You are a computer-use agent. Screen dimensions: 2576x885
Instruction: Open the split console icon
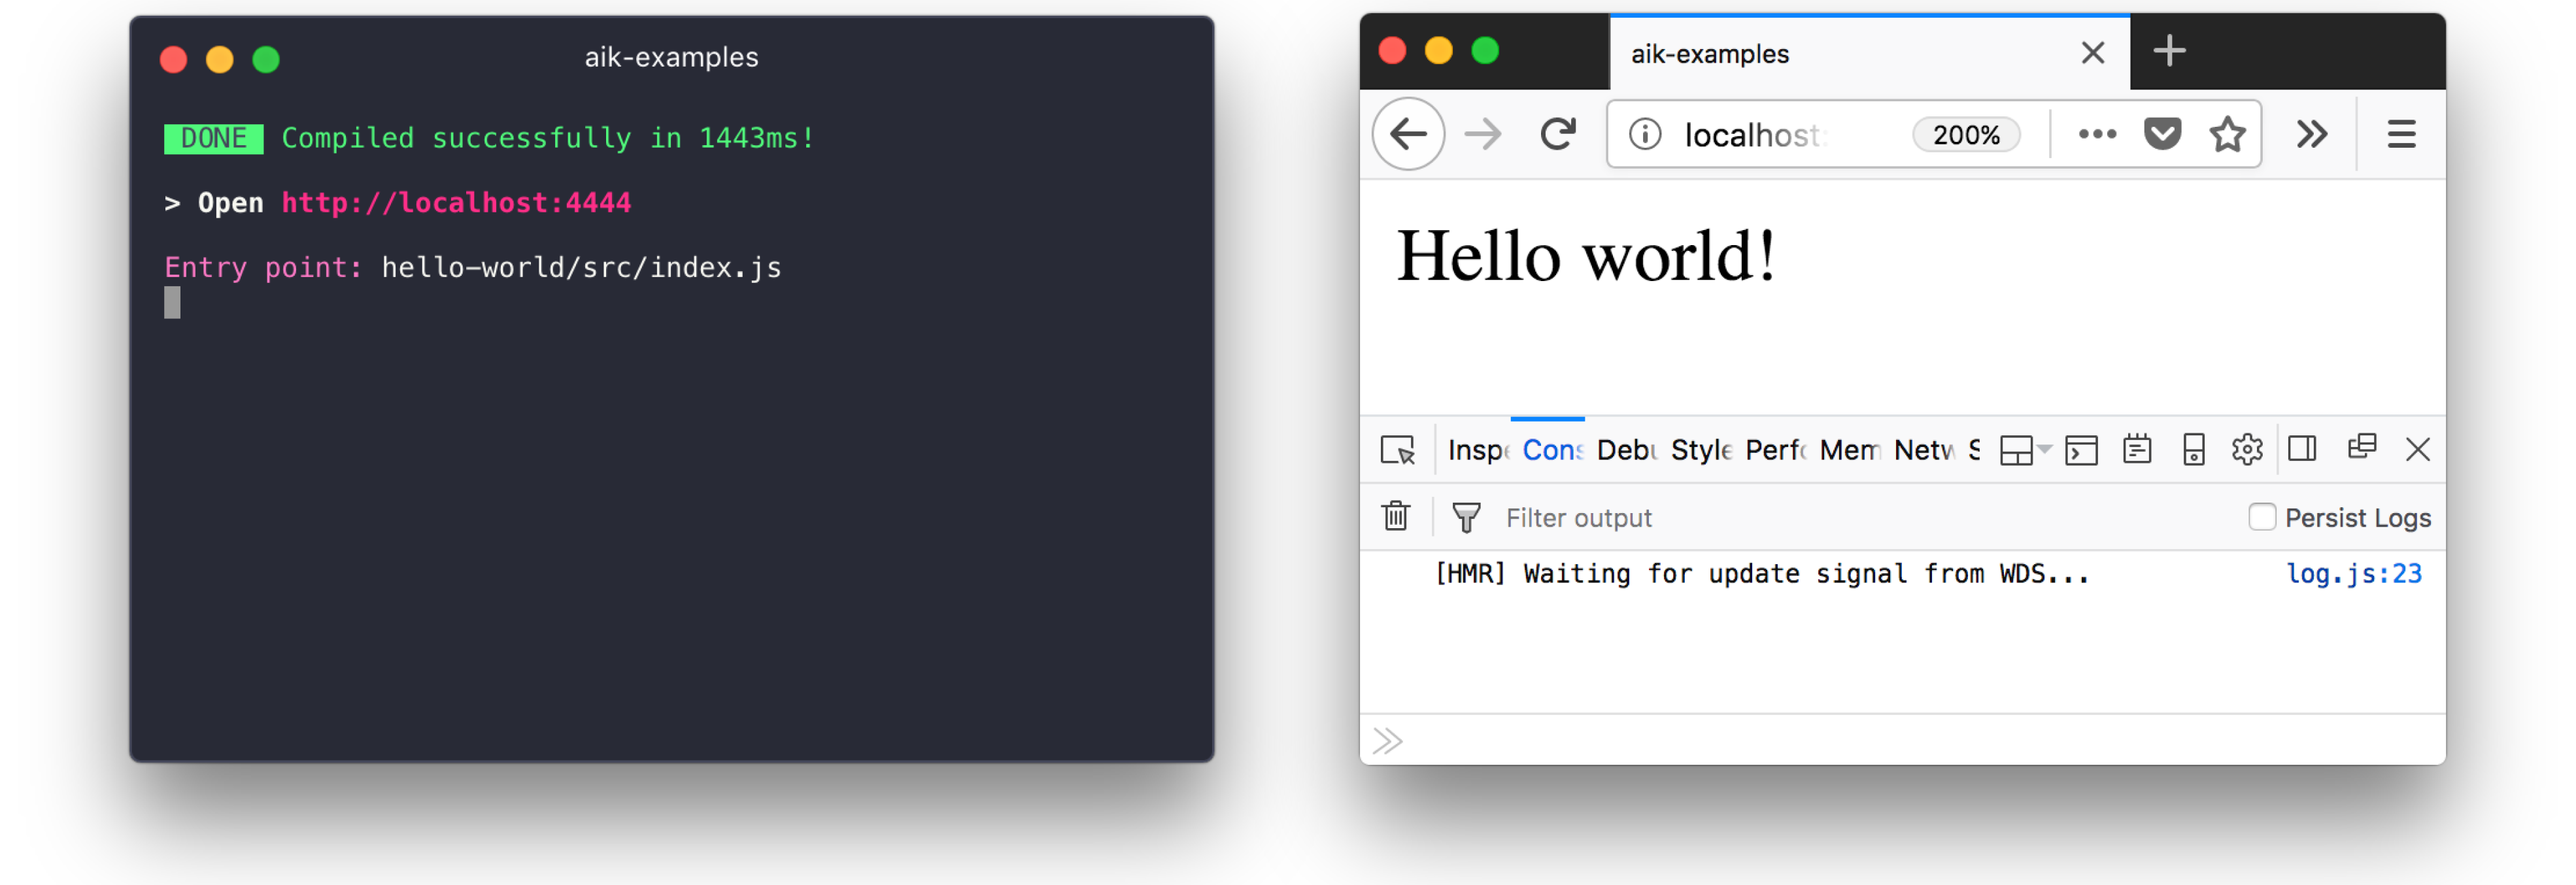[2080, 450]
